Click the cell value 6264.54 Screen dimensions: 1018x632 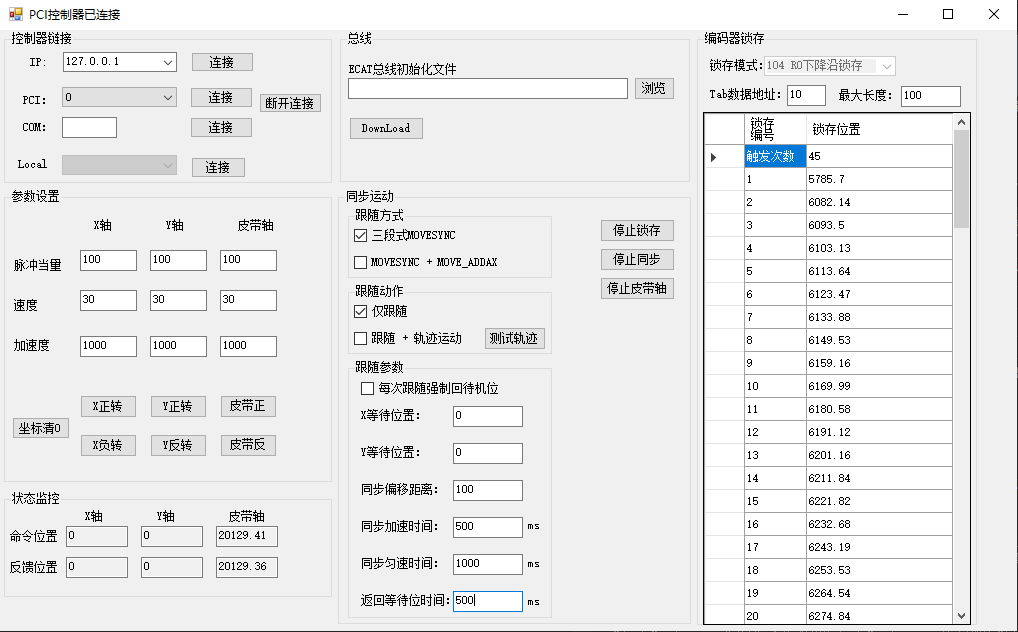880,593
